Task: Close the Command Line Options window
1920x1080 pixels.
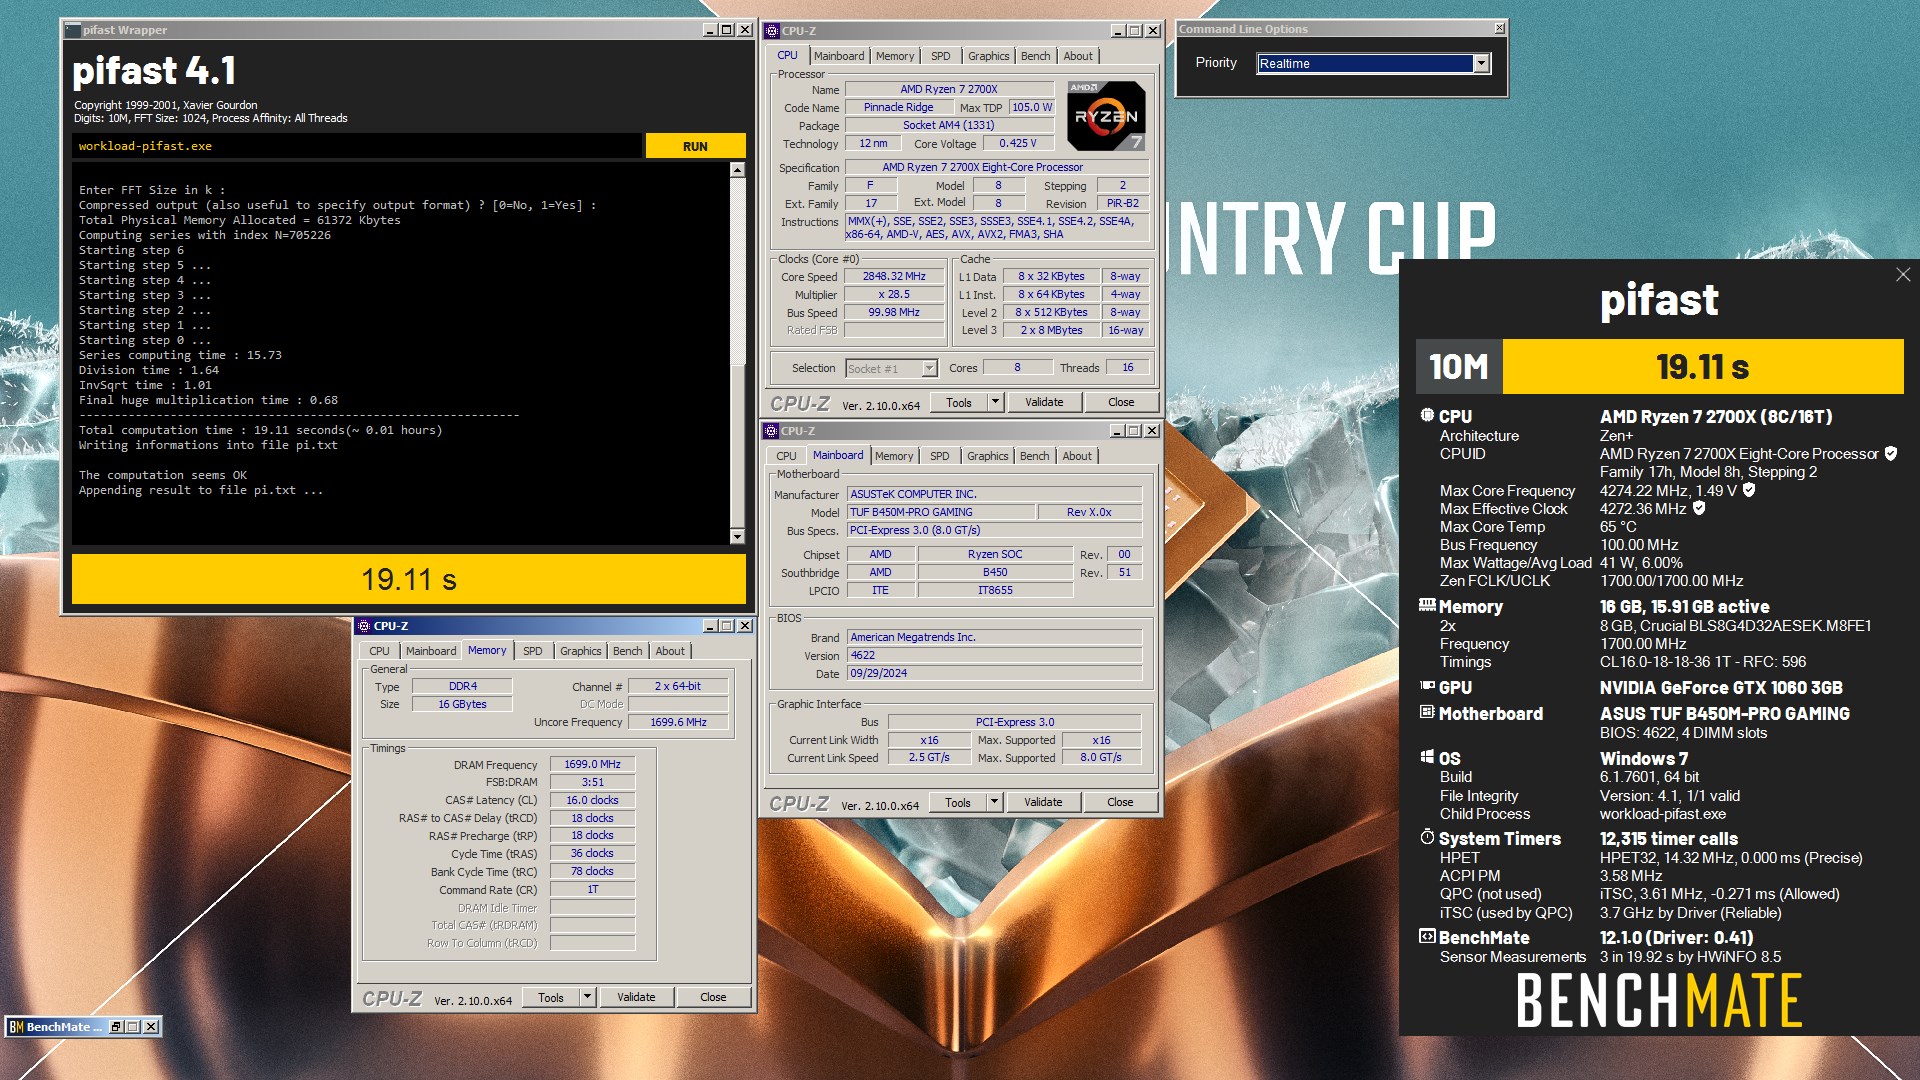Action: (1499, 28)
